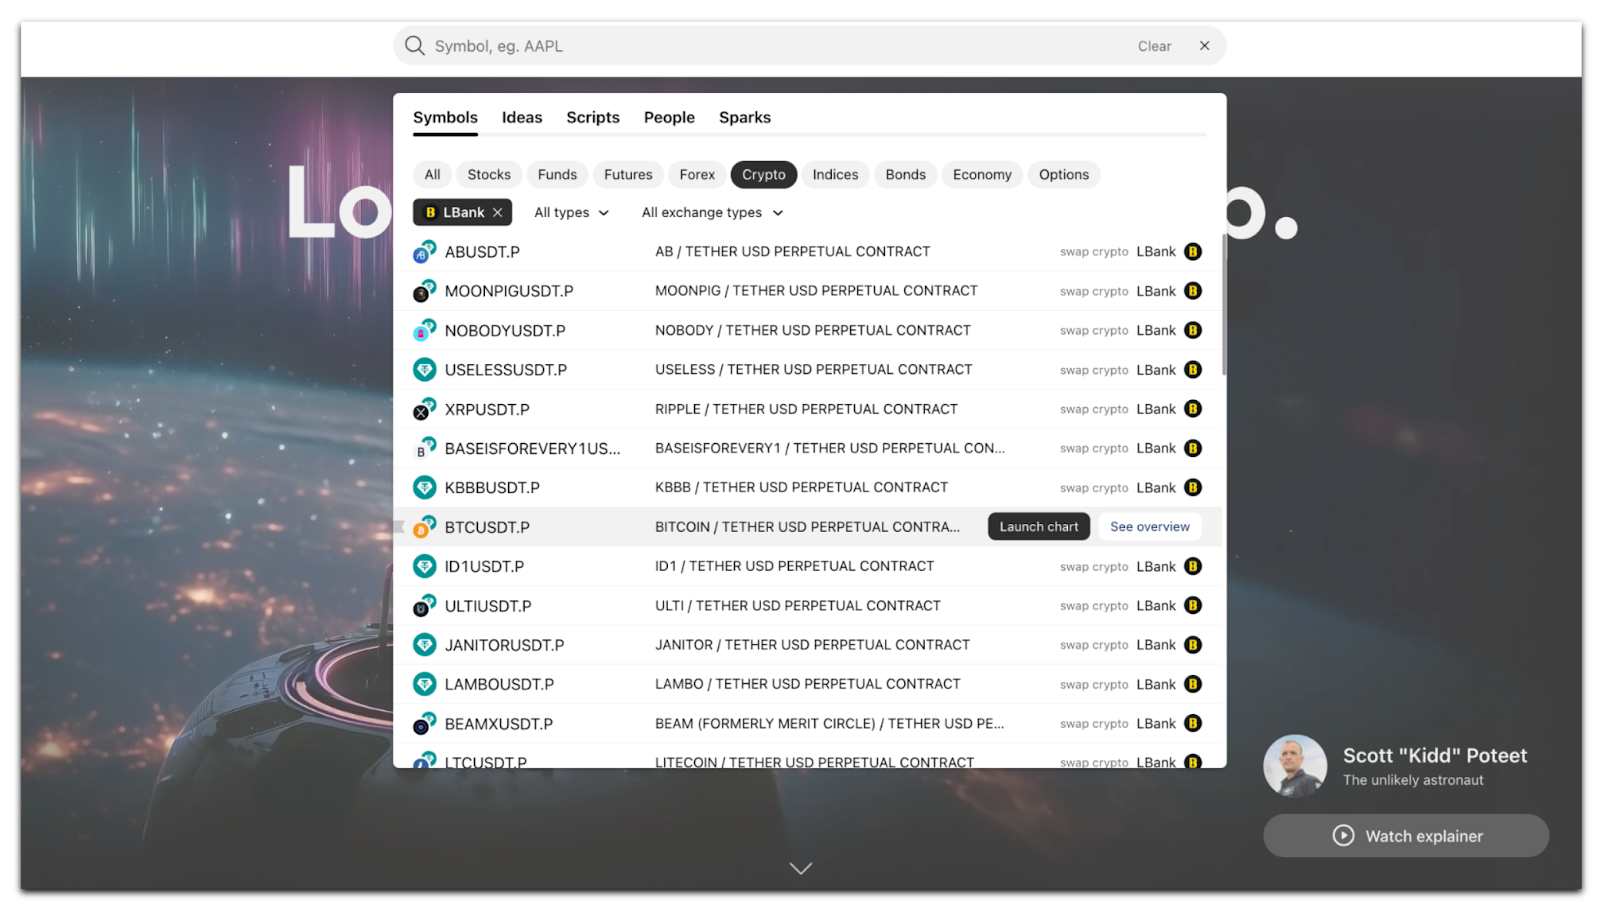Click the ULTIUSDT.P coin icon
This screenshot has width=1600, height=907.
(425, 606)
